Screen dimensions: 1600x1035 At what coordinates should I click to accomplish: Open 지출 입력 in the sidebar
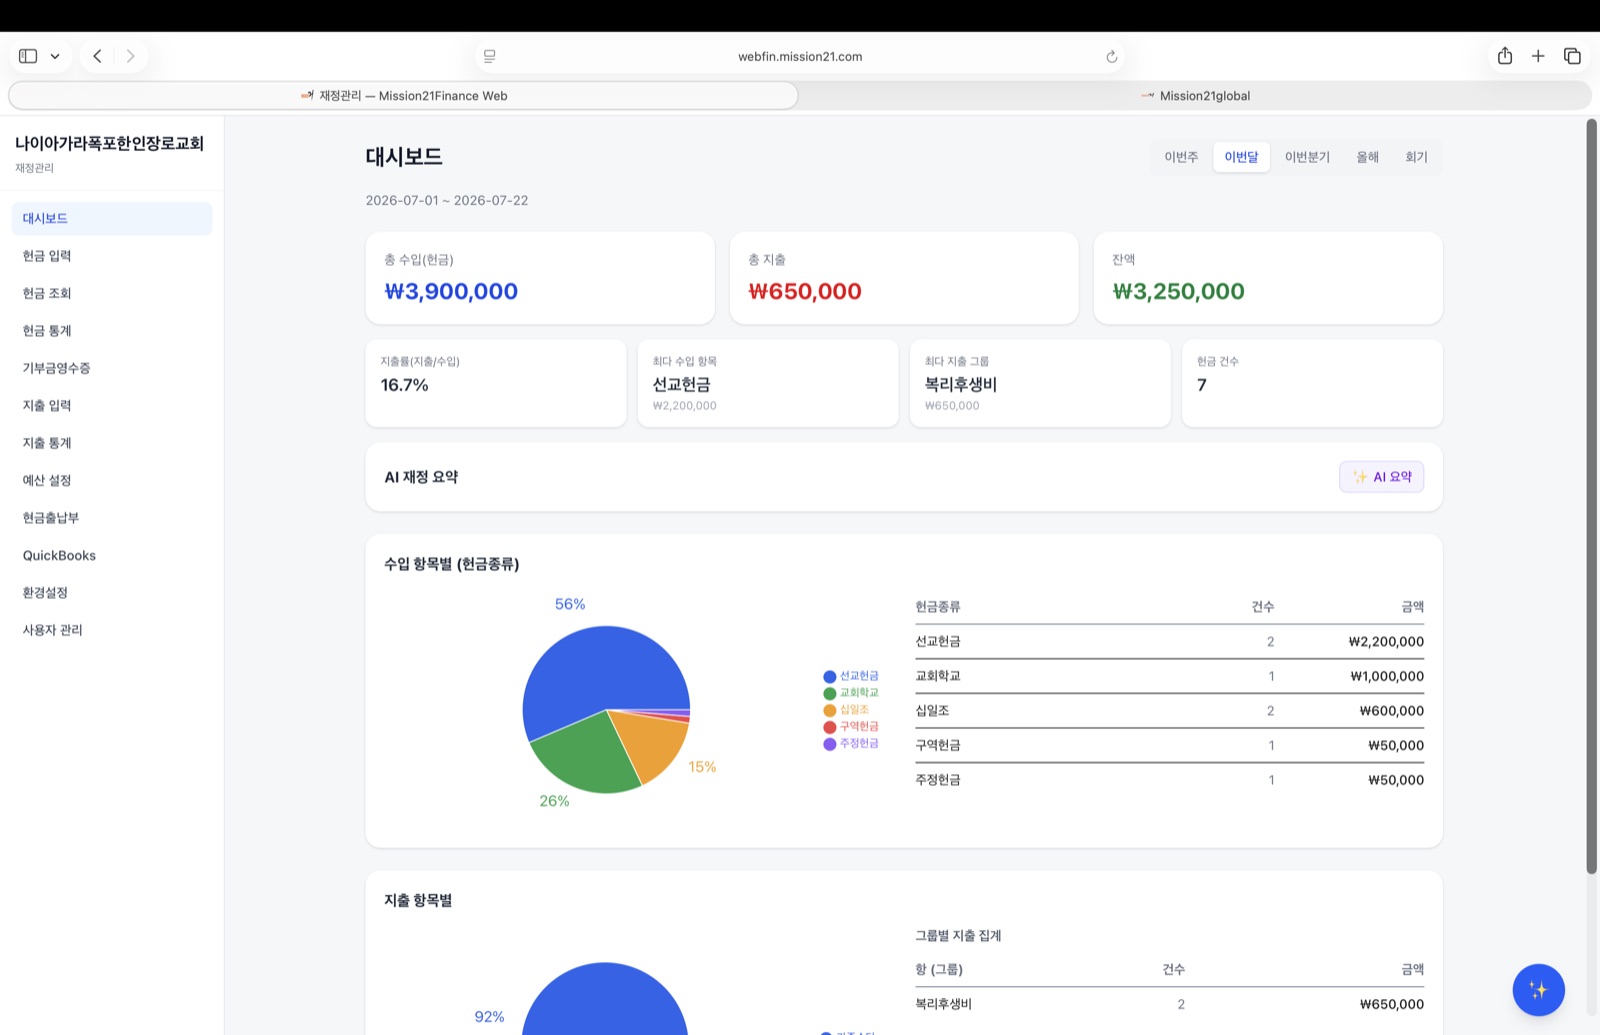tap(112, 405)
